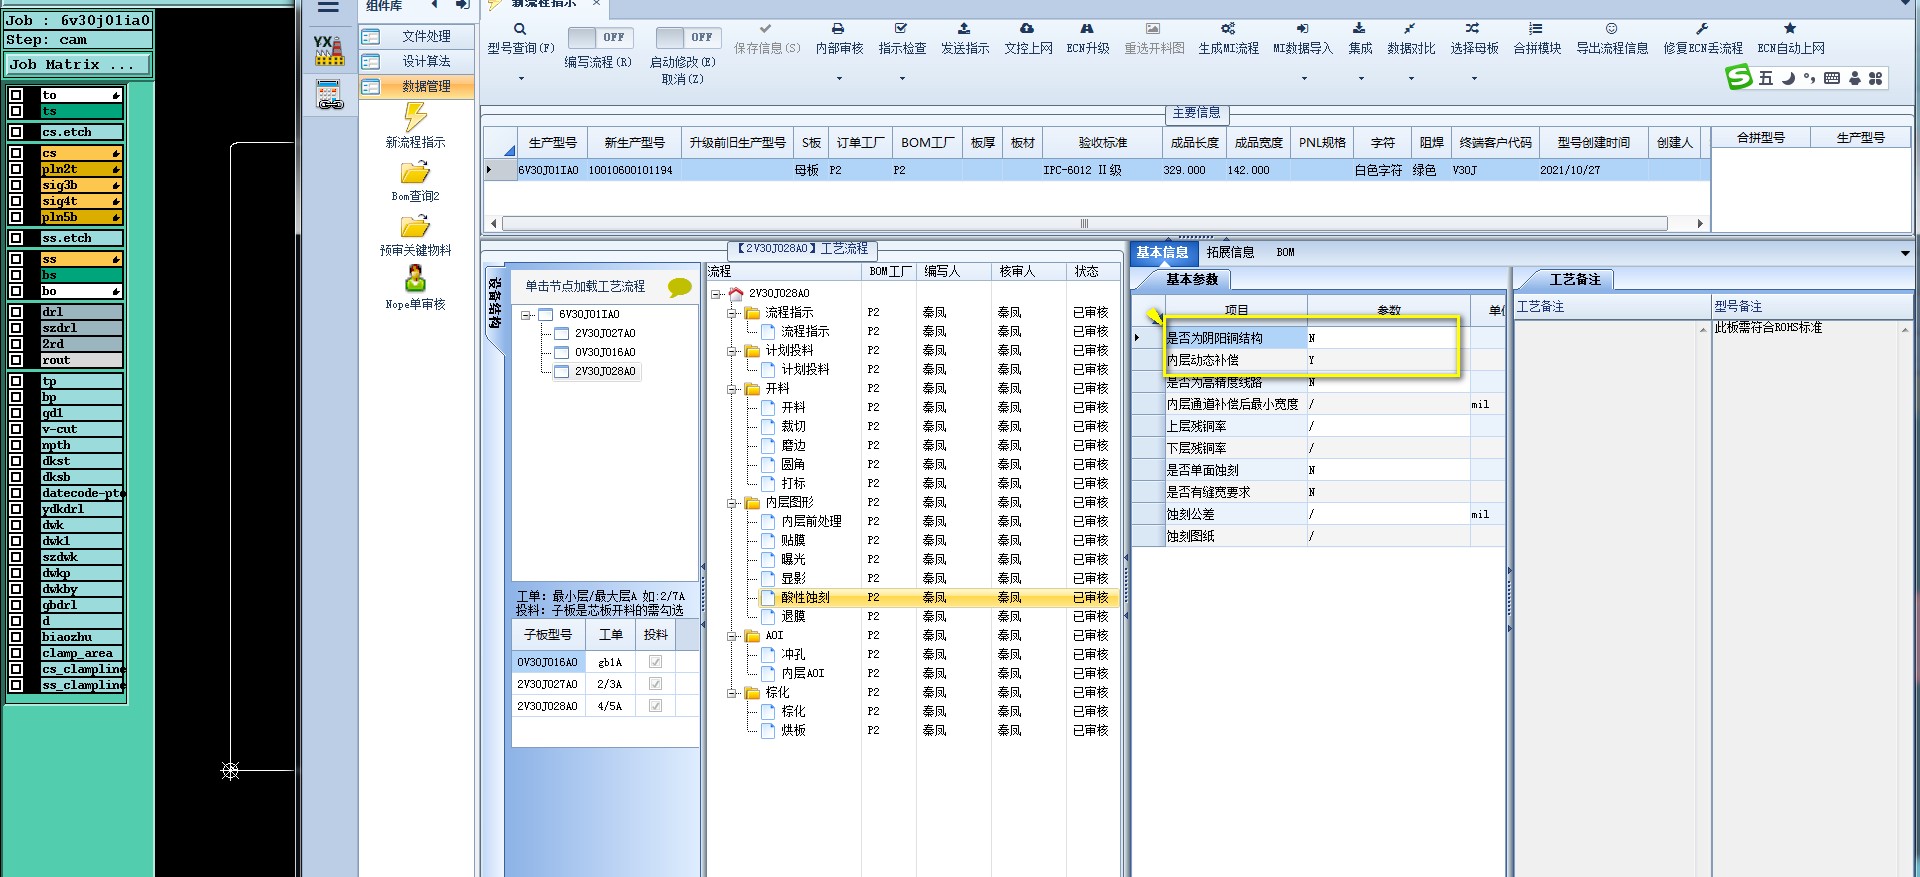Click the yellow chat bubble icon
This screenshot has width=1920, height=877.
(680, 288)
